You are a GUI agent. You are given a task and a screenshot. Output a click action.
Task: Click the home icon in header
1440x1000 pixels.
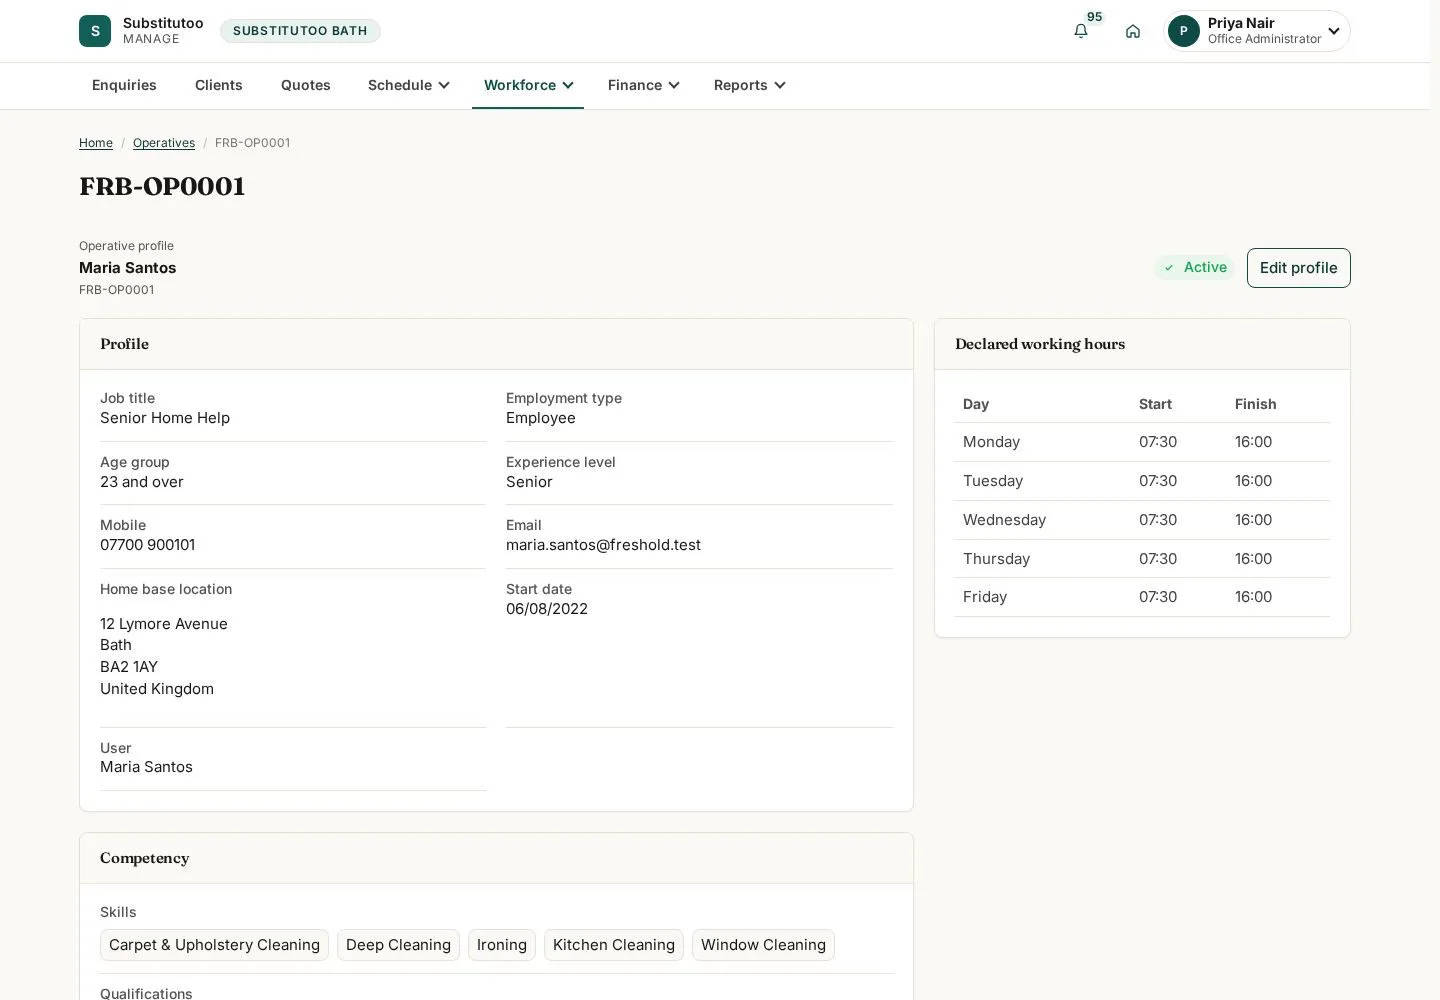(x=1133, y=31)
